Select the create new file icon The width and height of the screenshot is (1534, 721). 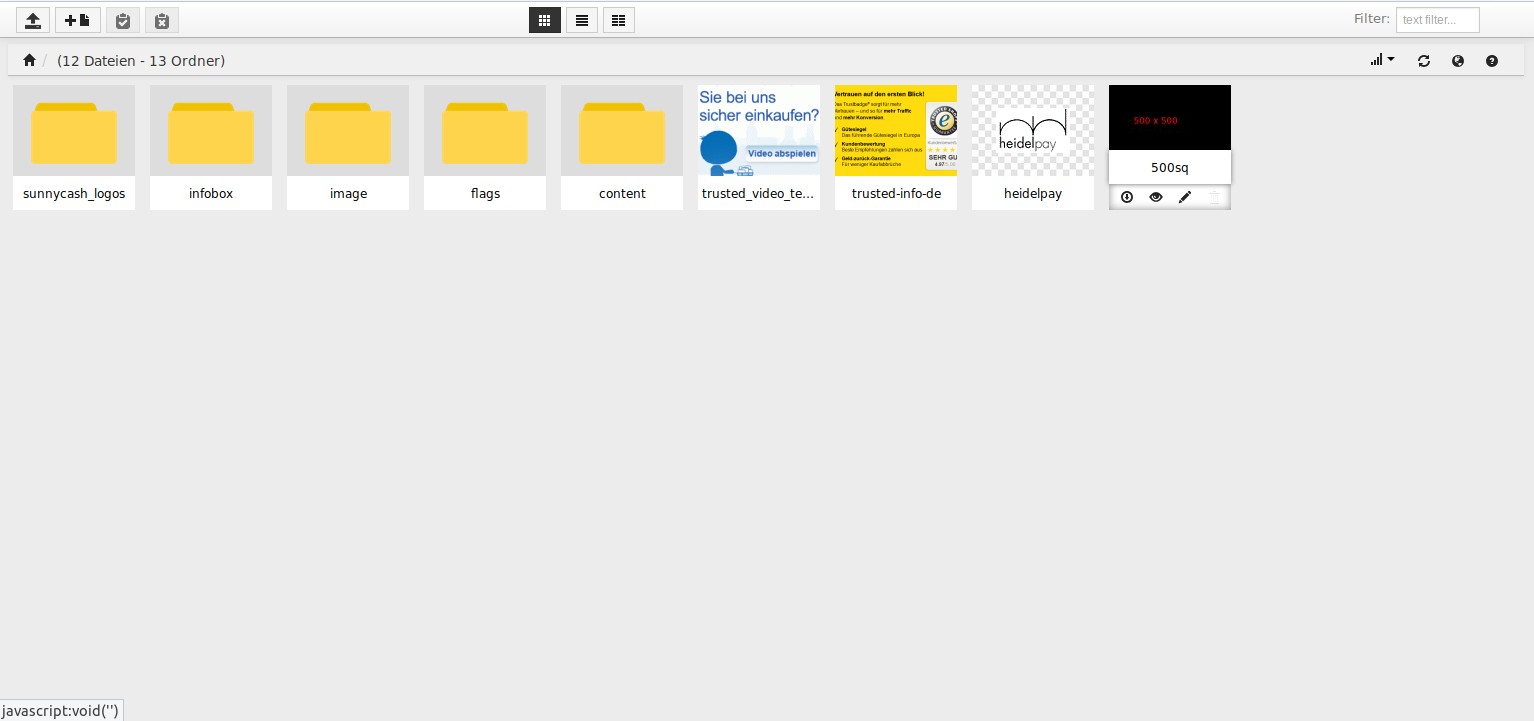[x=77, y=19]
